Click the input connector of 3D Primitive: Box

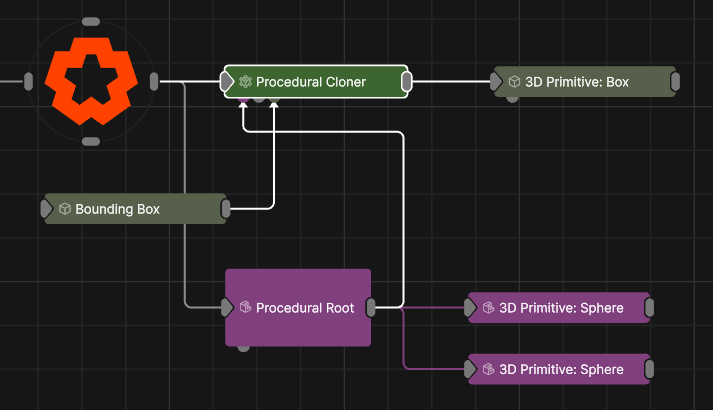click(496, 82)
